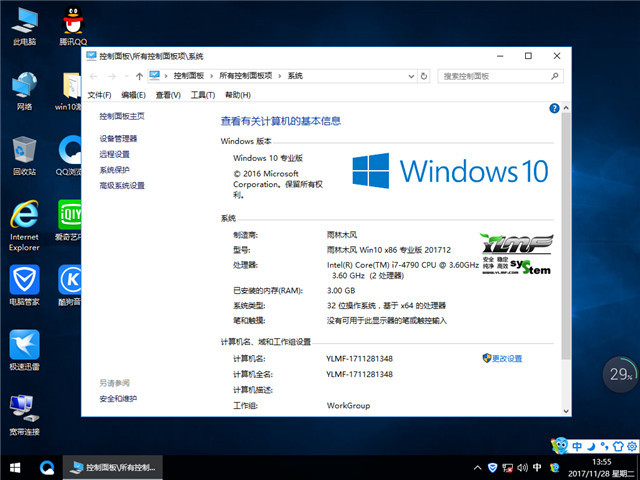Select the computer name YLMF-1711281348 text

point(359,359)
